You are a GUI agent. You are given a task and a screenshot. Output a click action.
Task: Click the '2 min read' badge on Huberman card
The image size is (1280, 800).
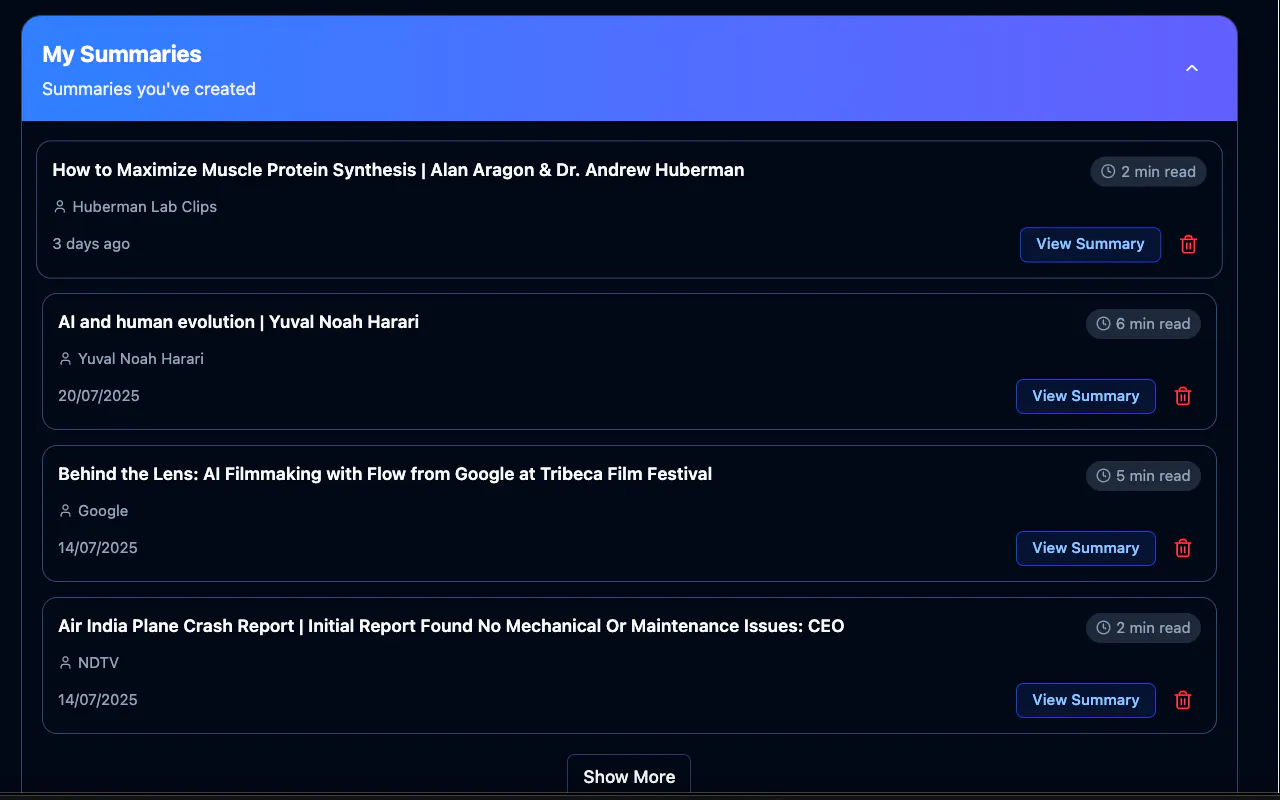[1148, 172]
